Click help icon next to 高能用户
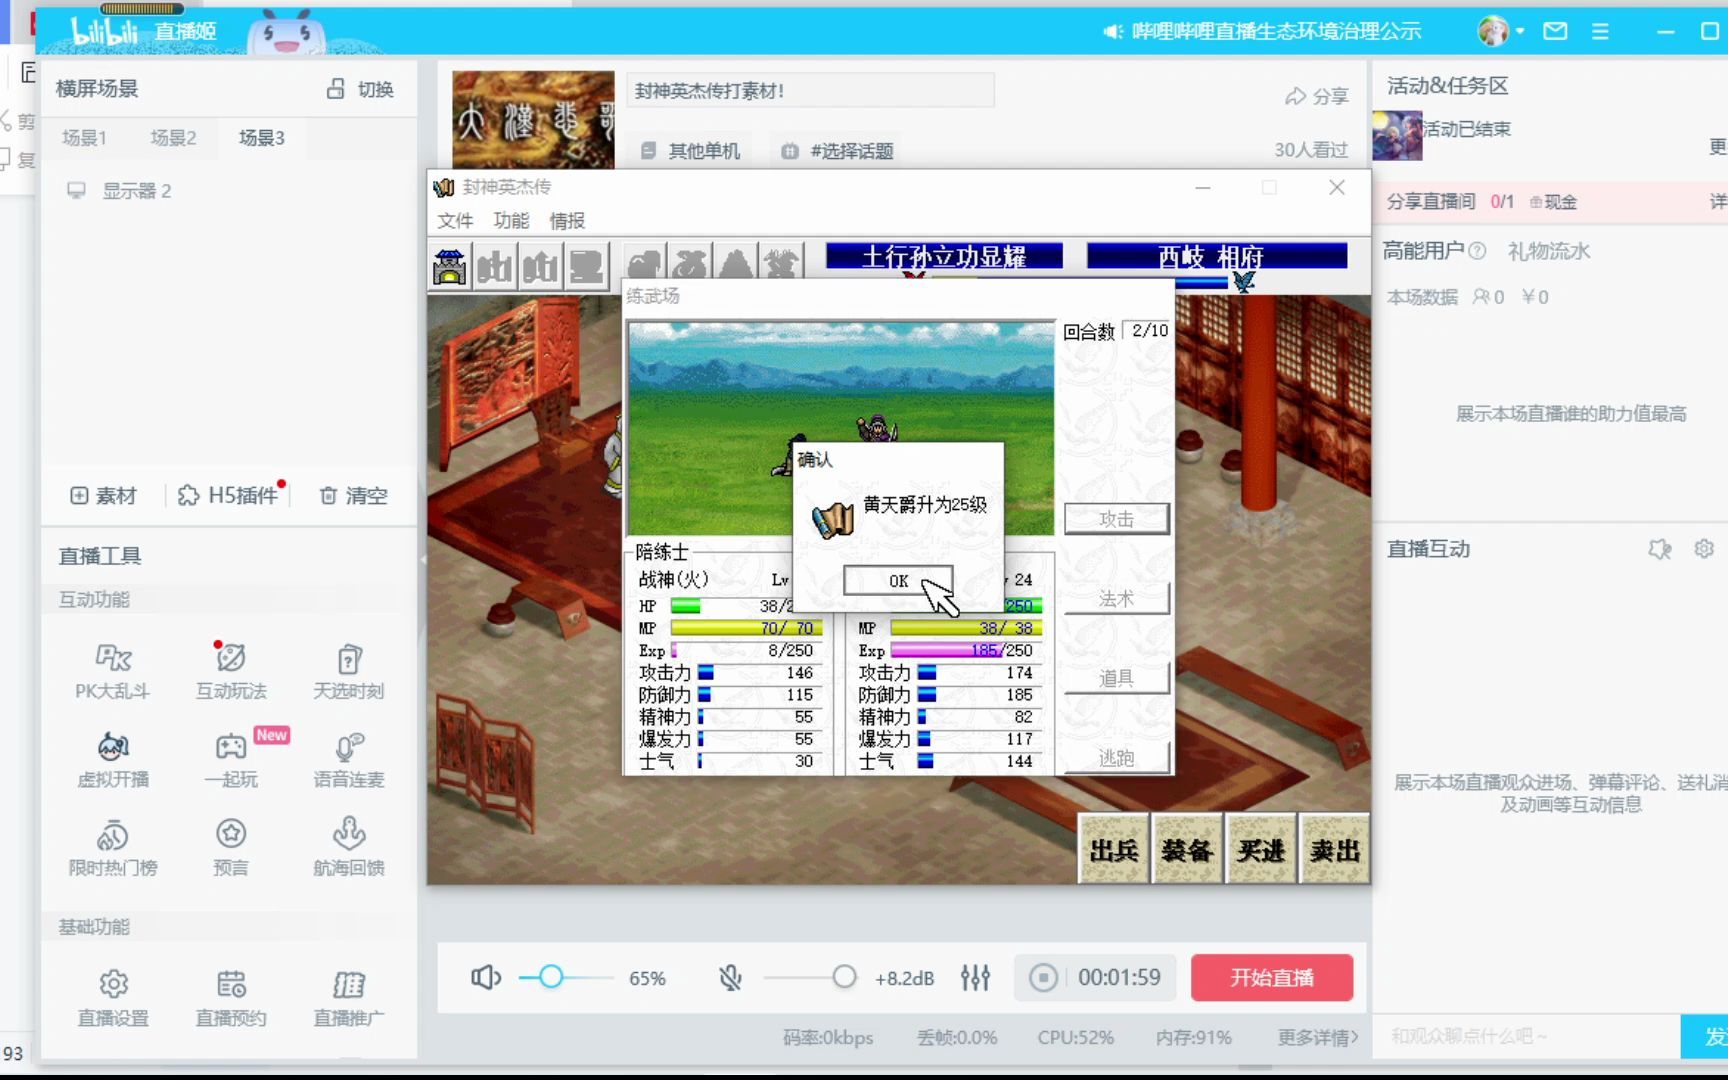The width and height of the screenshot is (1728, 1080). pos(1477,251)
